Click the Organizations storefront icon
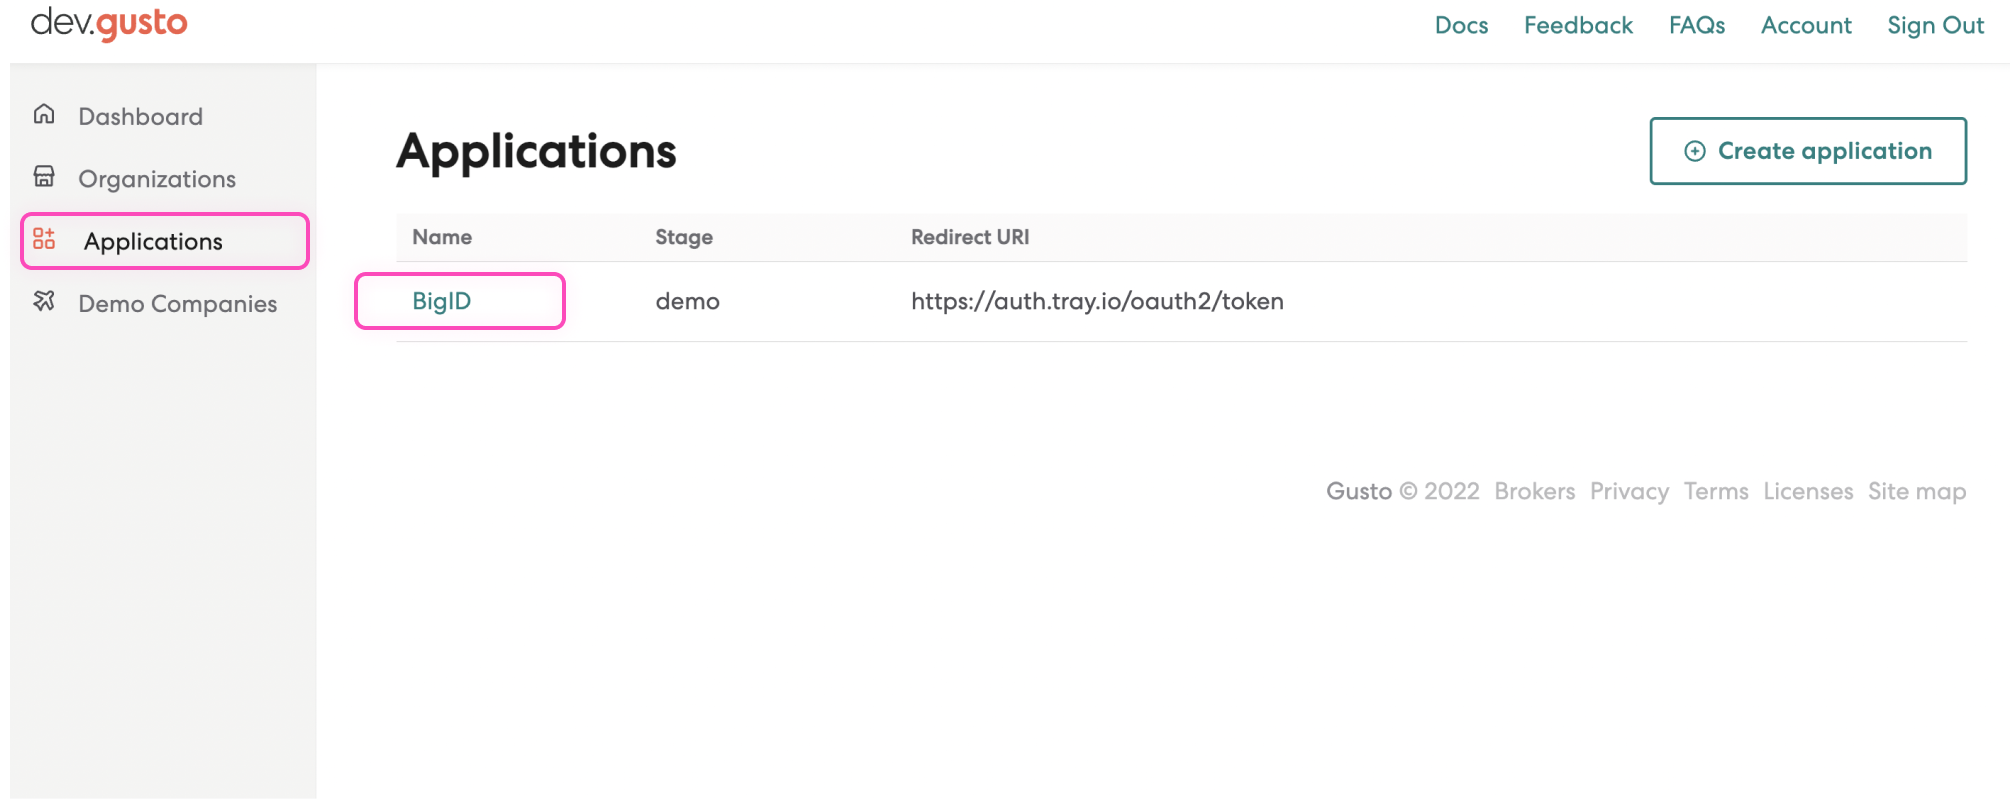The width and height of the screenshot is (2010, 799). coord(44,177)
